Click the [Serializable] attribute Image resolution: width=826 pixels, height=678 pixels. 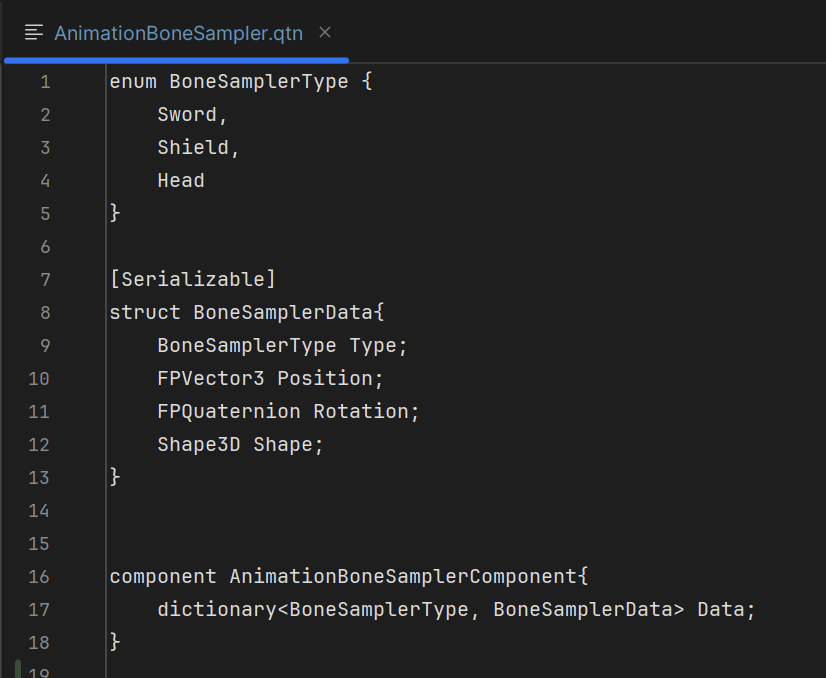192,279
